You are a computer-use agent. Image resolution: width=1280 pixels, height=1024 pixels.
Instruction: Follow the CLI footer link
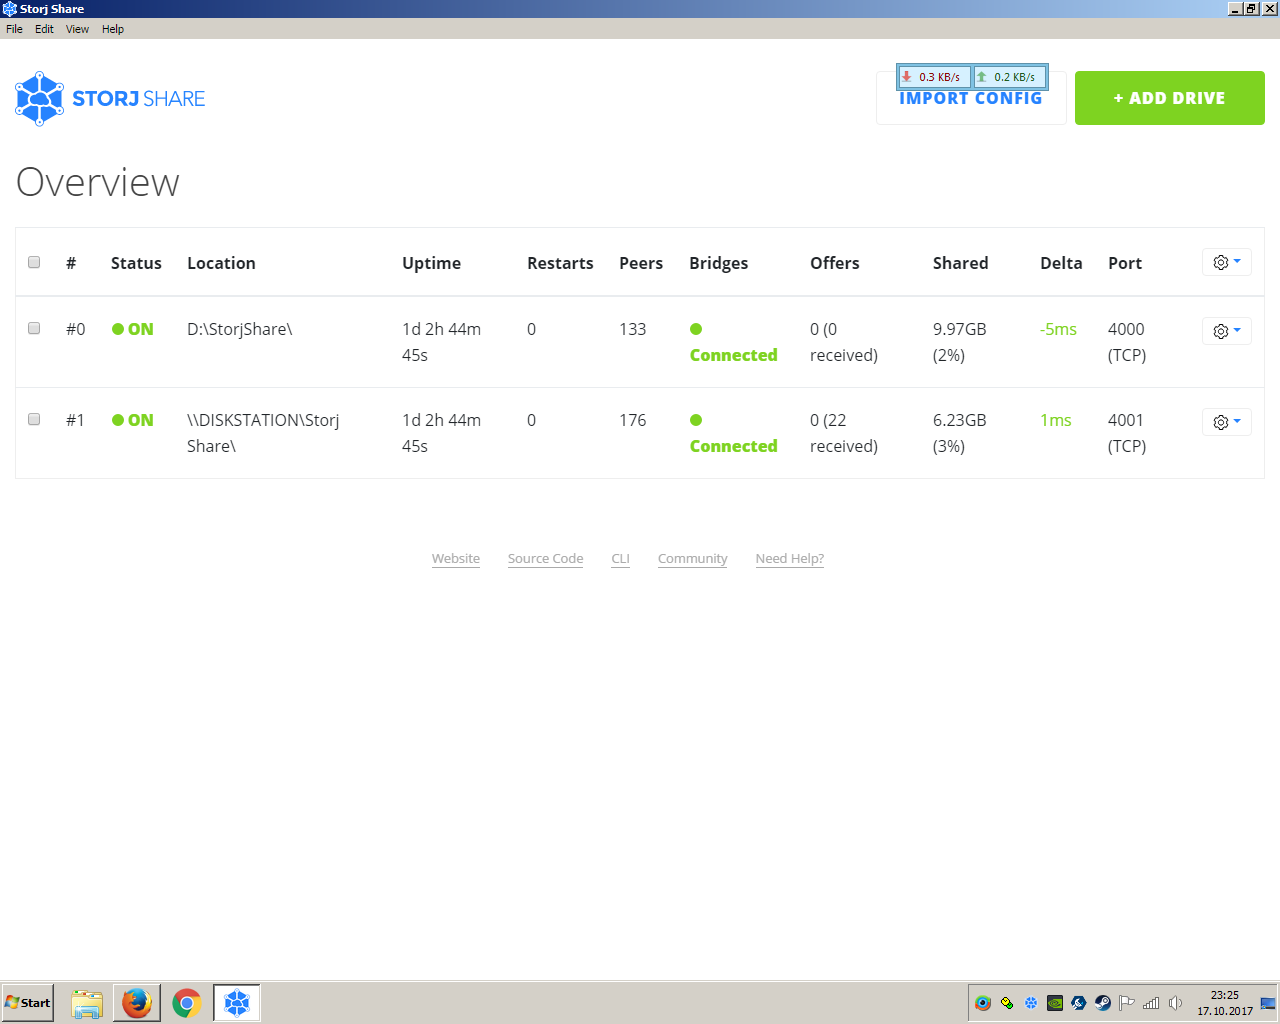(x=620, y=558)
